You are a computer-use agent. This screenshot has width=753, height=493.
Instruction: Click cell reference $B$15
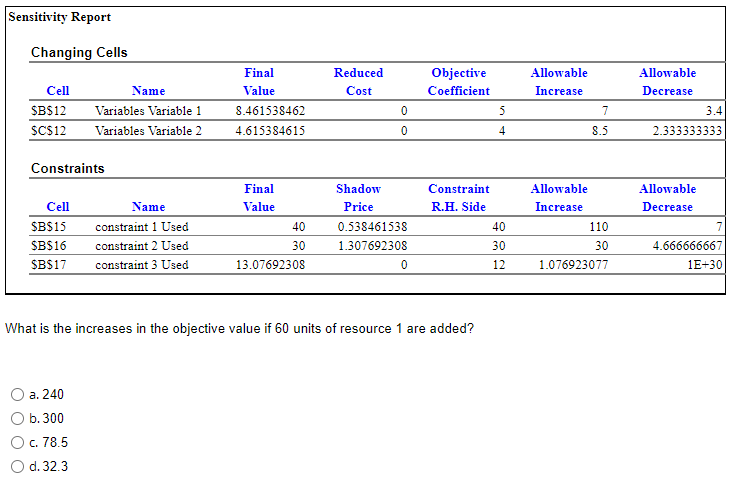[49, 227]
